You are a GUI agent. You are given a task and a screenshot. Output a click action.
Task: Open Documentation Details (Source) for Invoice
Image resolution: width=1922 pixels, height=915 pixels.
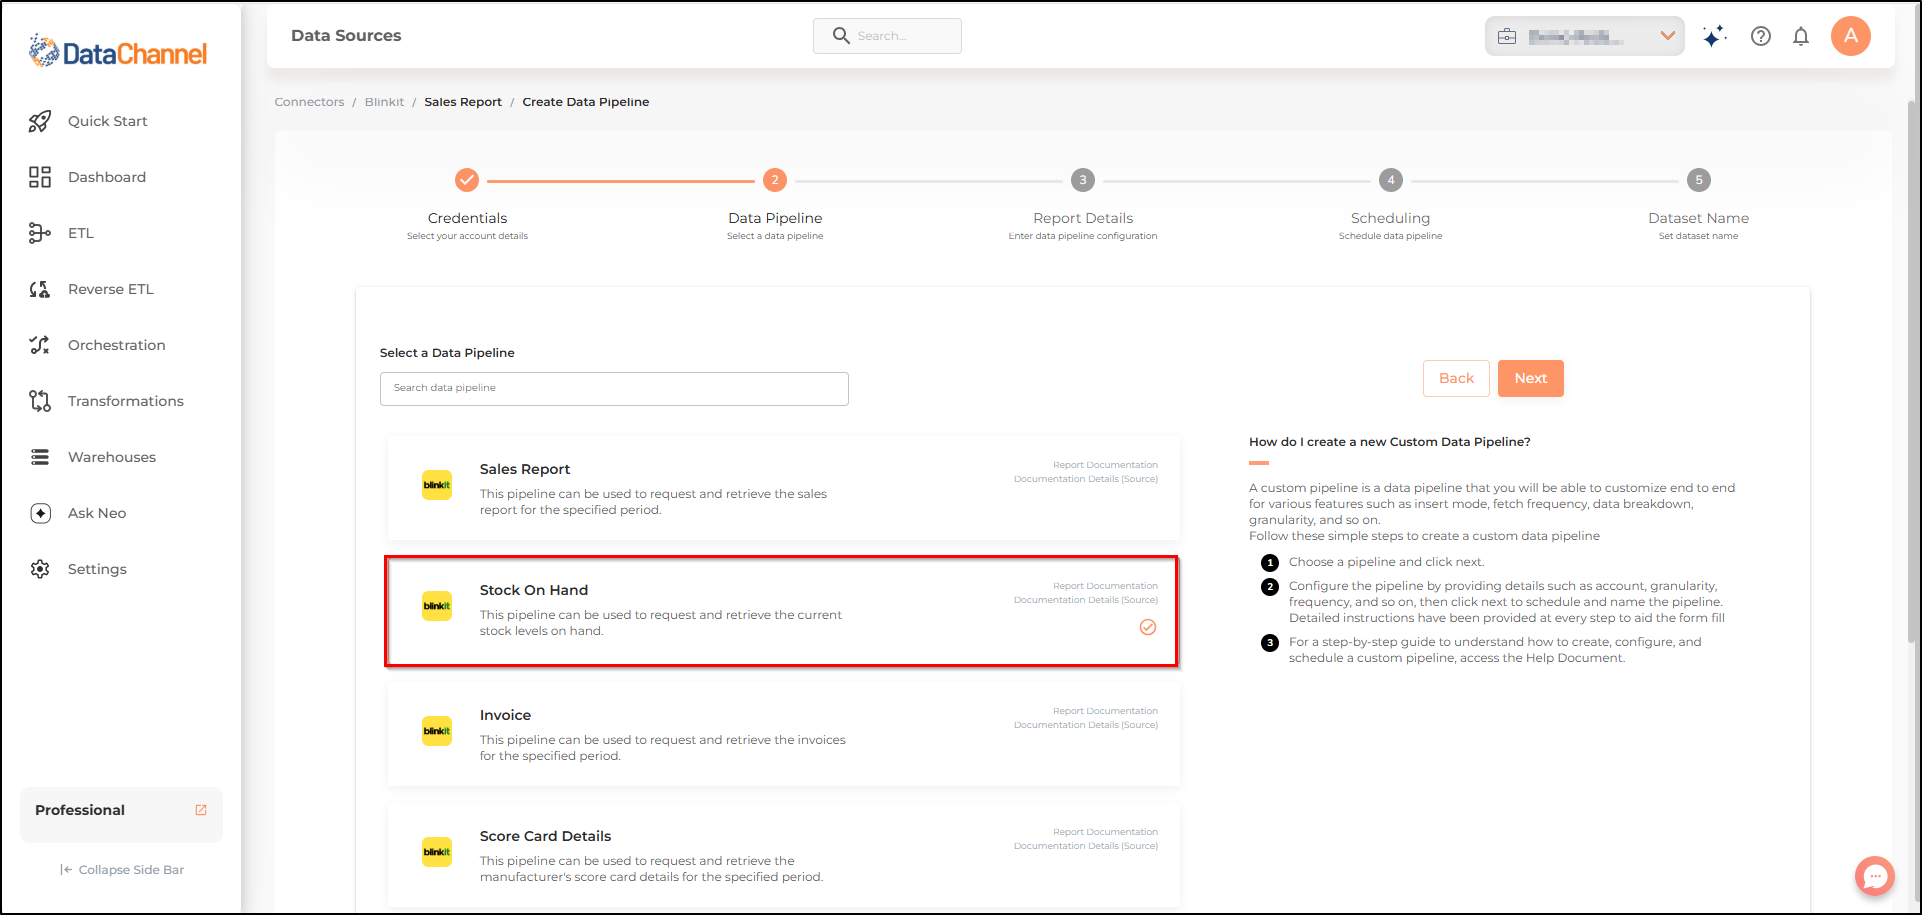tap(1086, 725)
